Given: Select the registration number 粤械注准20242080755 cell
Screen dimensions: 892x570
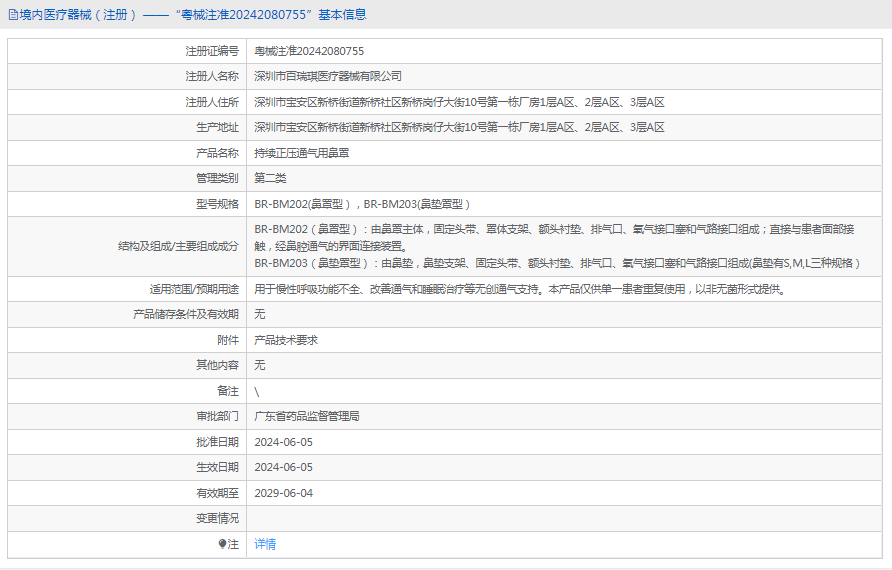Looking at the screenshot, I should 309,51.
